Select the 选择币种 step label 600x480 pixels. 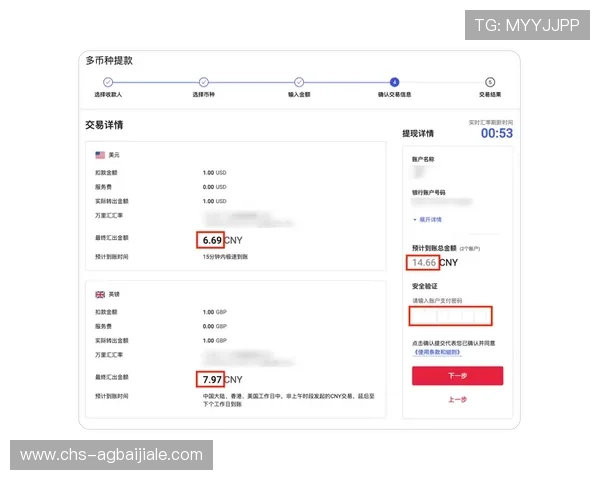pos(204,95)
